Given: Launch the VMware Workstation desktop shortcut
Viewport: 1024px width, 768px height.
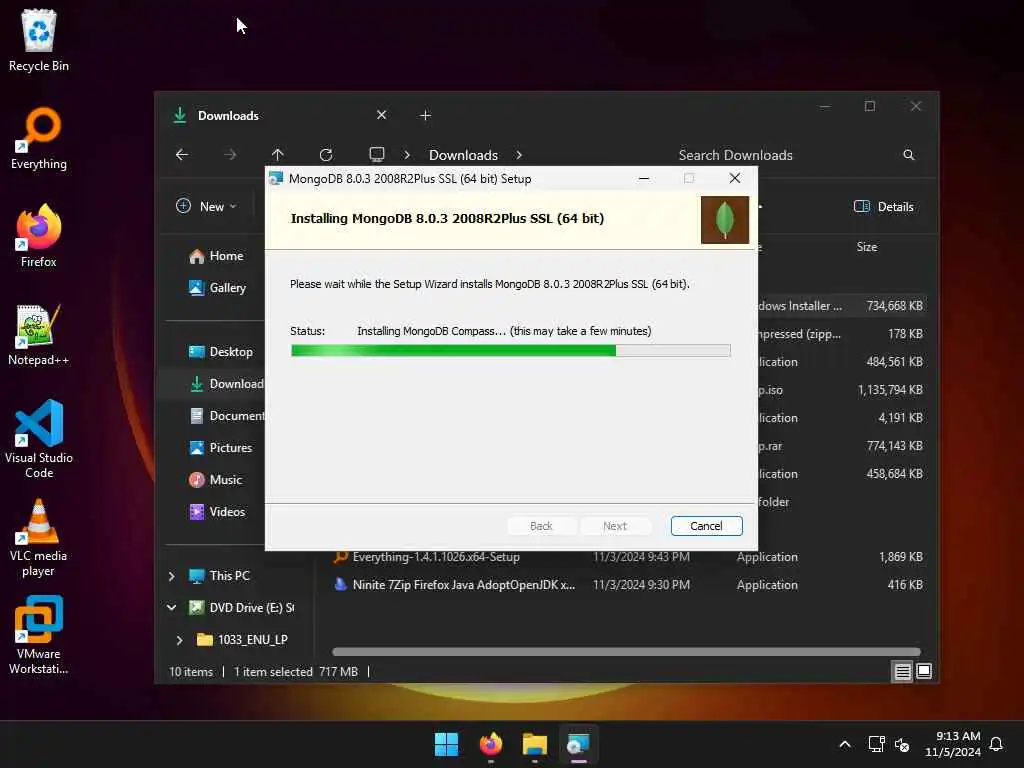Looking at the screenshot, I should click(39, 635).
